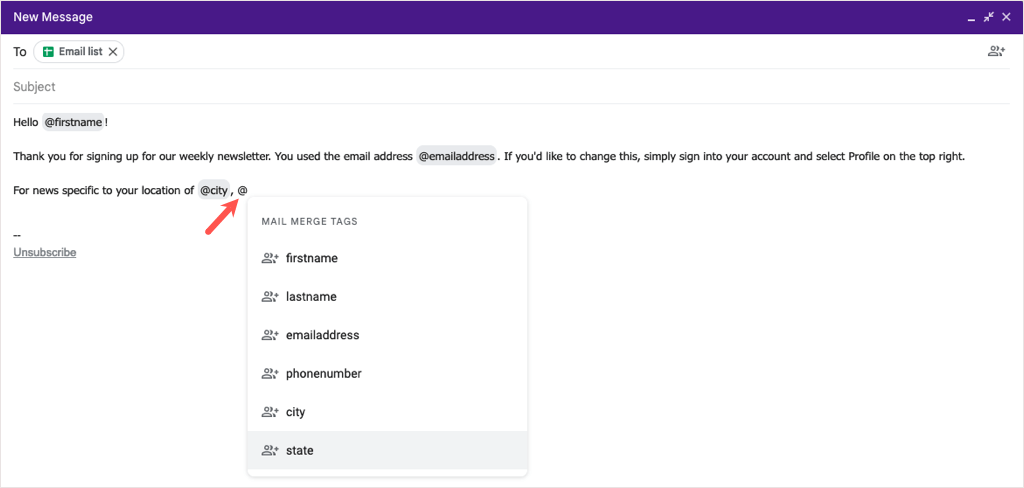Select firstname merge tag from list
The width and height of the screenshot is (1024, 488).
pos(311,258)
